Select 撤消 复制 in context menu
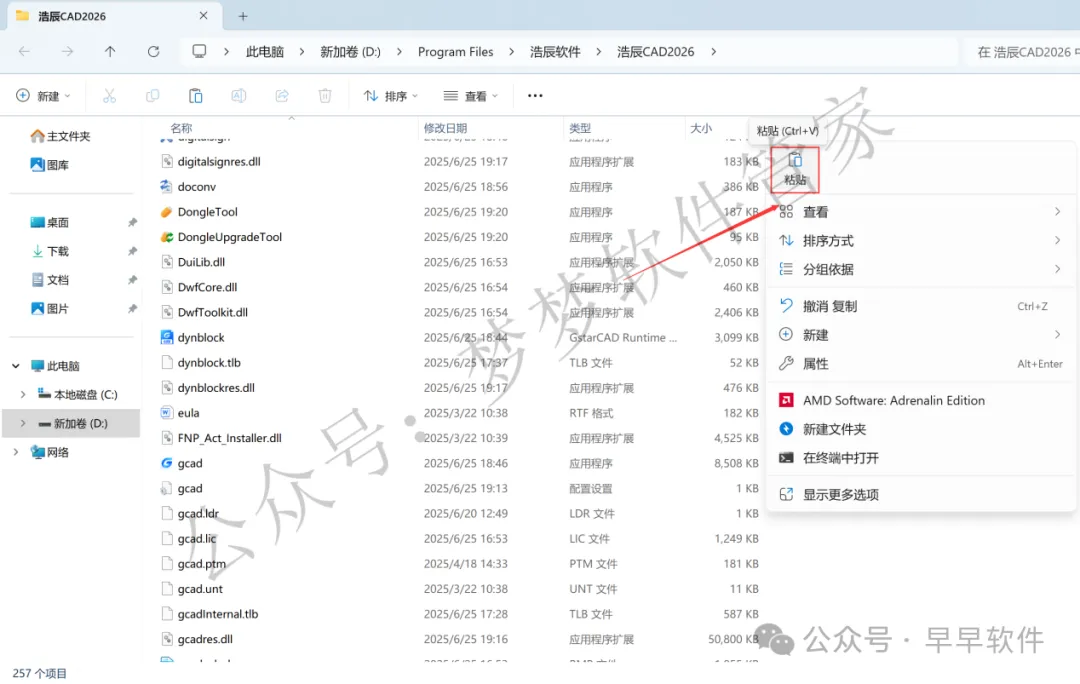1080x684 pixels. [x=920, y=307]
